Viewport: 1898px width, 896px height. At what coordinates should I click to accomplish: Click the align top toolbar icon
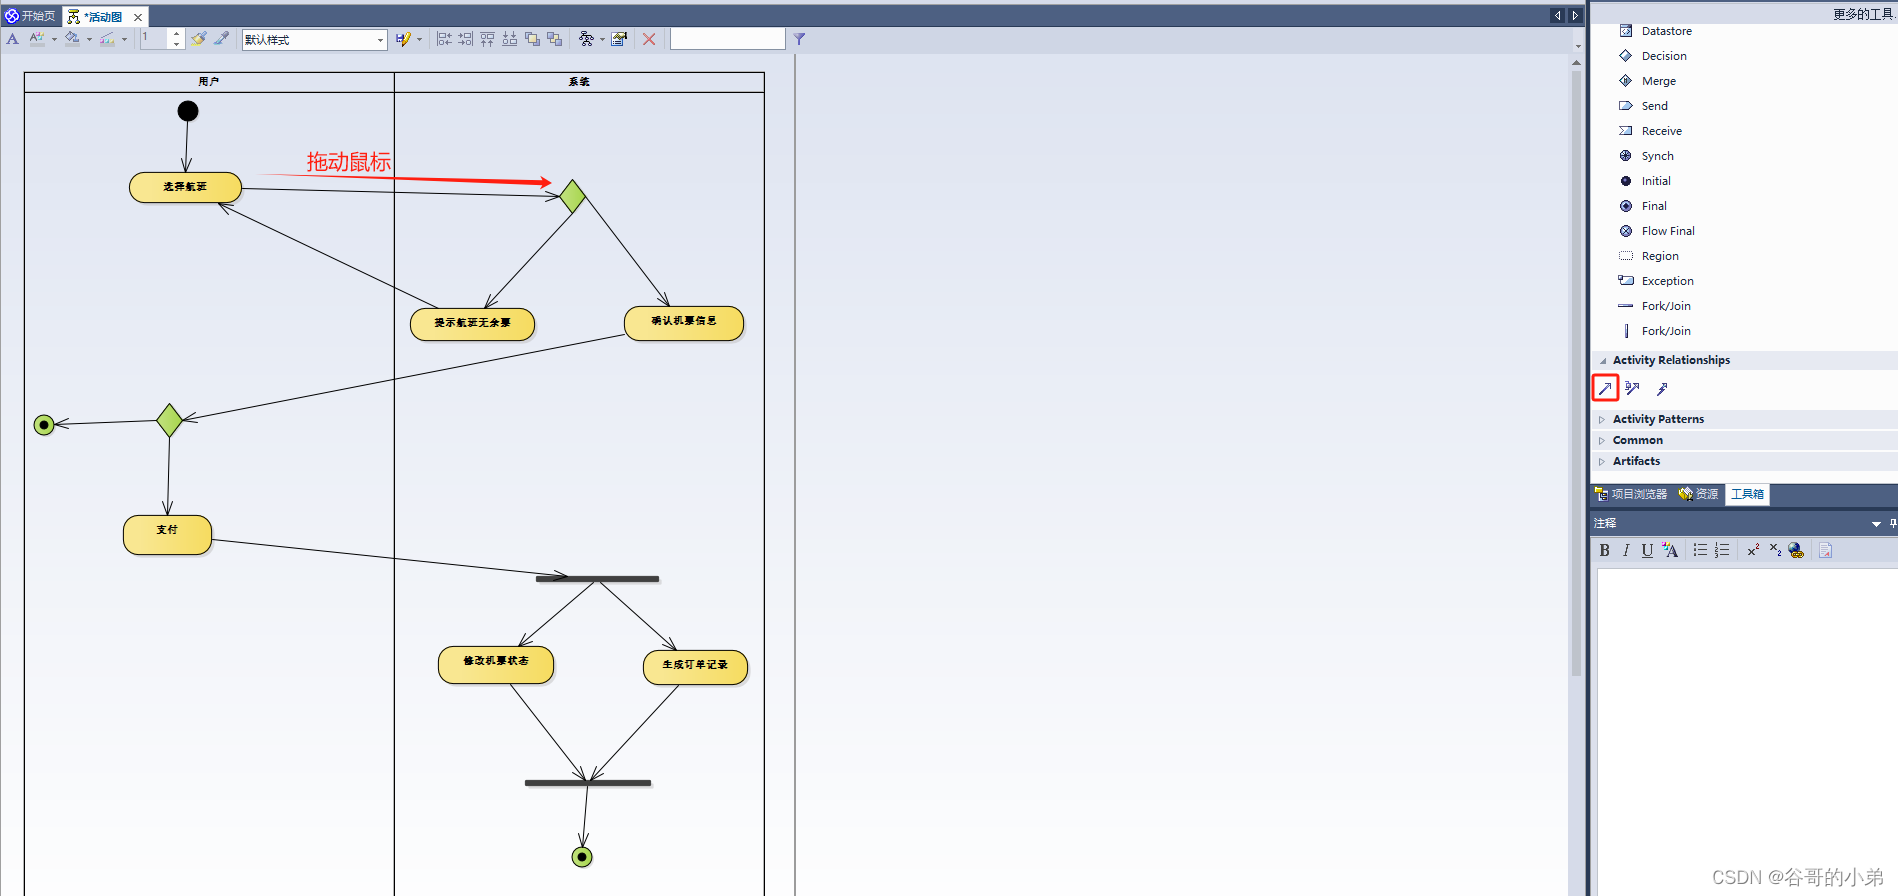pos(488,39)
